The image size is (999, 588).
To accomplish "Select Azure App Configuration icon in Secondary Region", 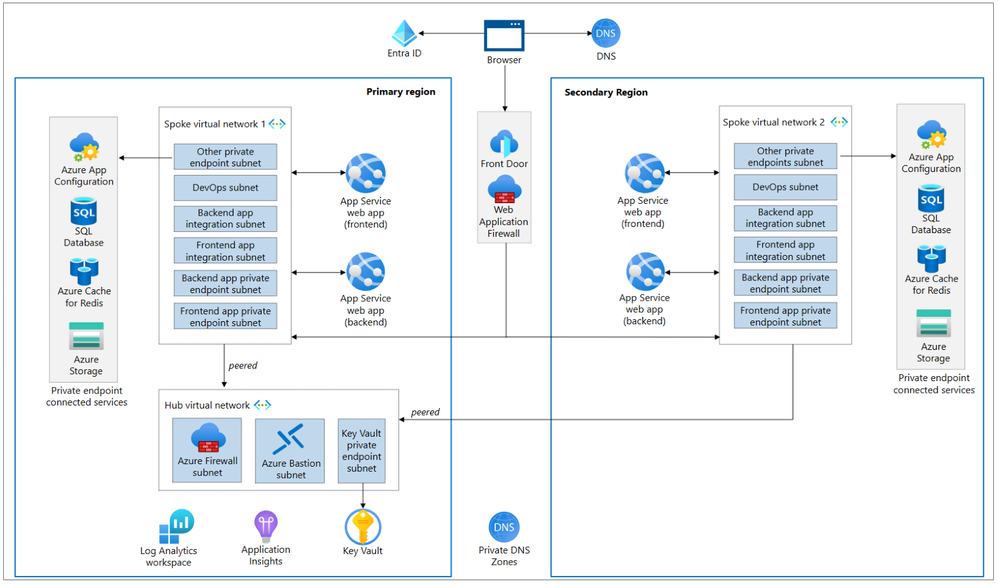I will click(931, 134).
